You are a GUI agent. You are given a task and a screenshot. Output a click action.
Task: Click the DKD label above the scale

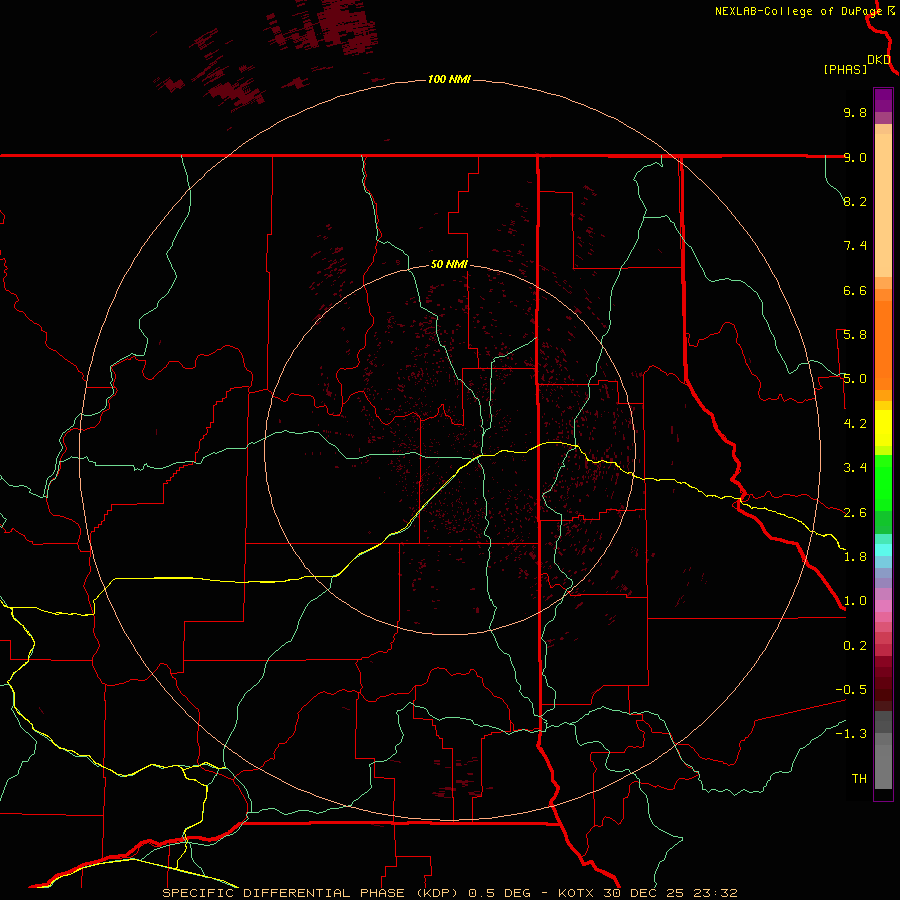tap(879, 60)
